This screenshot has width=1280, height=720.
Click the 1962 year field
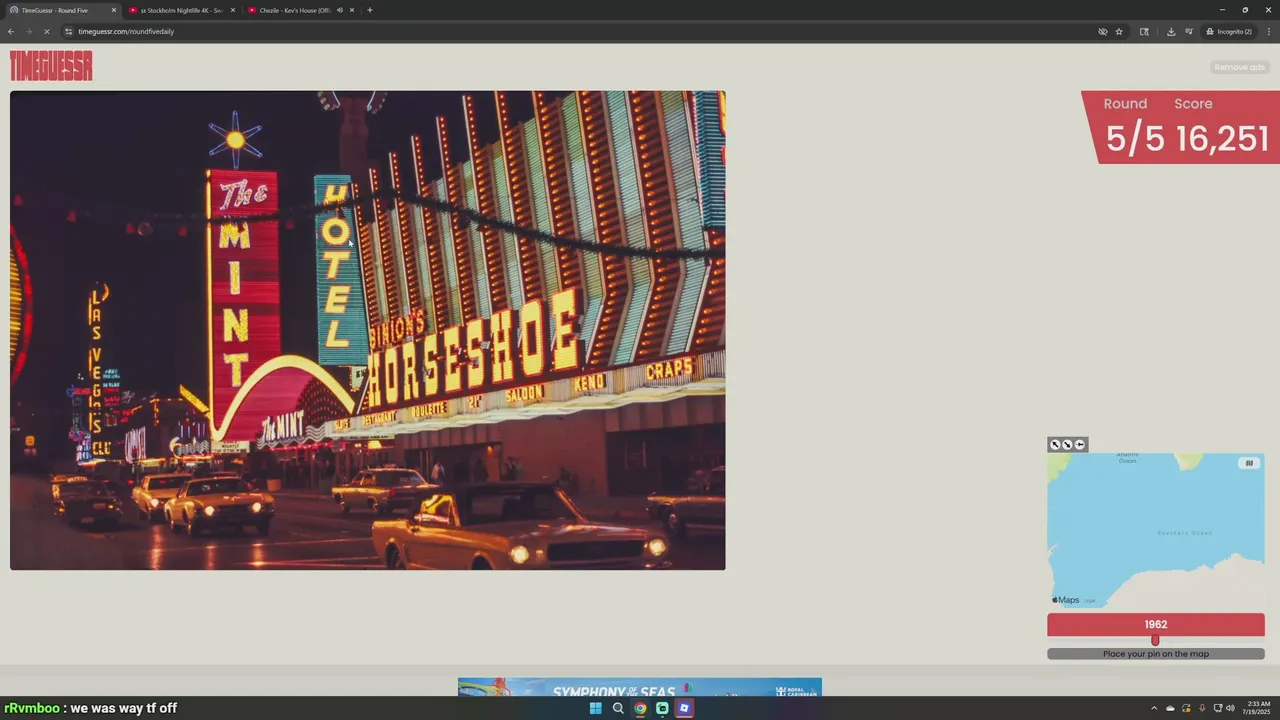[1156, 624]
